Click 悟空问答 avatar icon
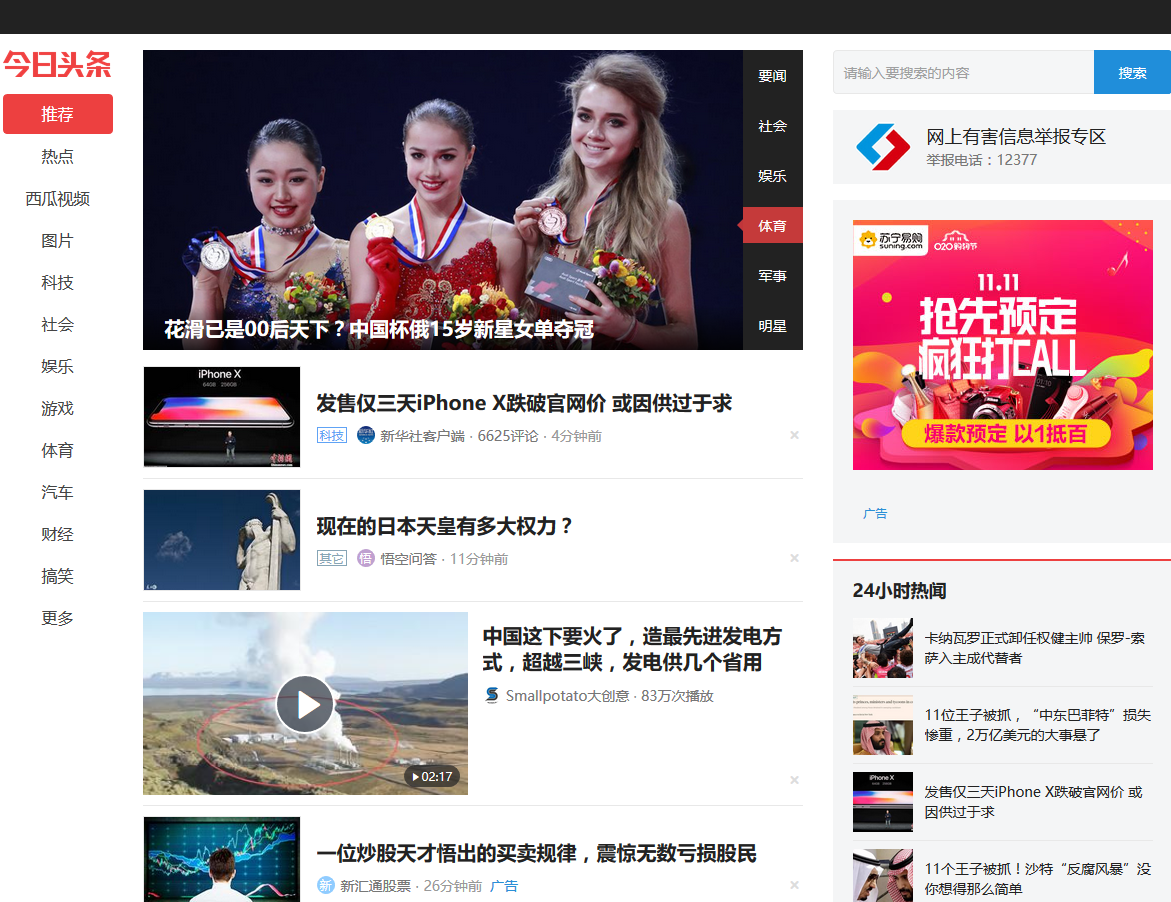The height and width of the screenshot is (902, 1171). click(365, 559)
